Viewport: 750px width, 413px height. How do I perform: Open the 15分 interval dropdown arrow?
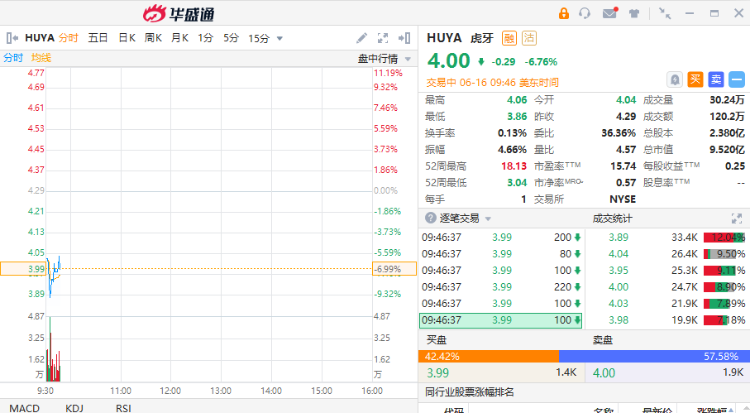coord(280,39)
